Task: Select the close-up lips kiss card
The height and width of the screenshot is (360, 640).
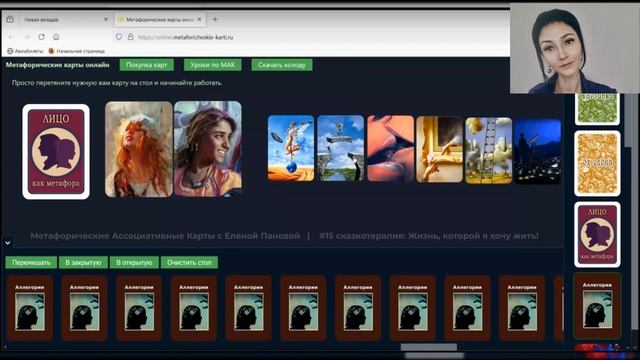Action: (x=390, y=149)
